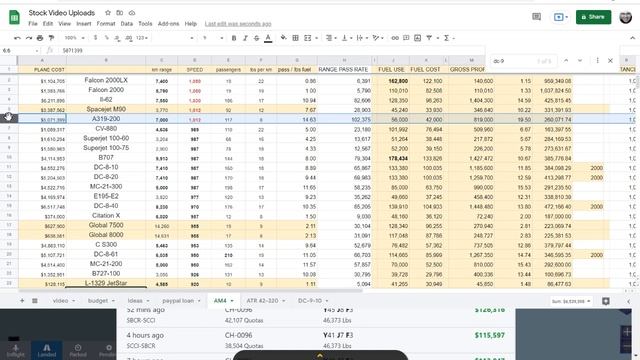640x360 pixels.
Task: Open the Insert menu
Action: 84,24
